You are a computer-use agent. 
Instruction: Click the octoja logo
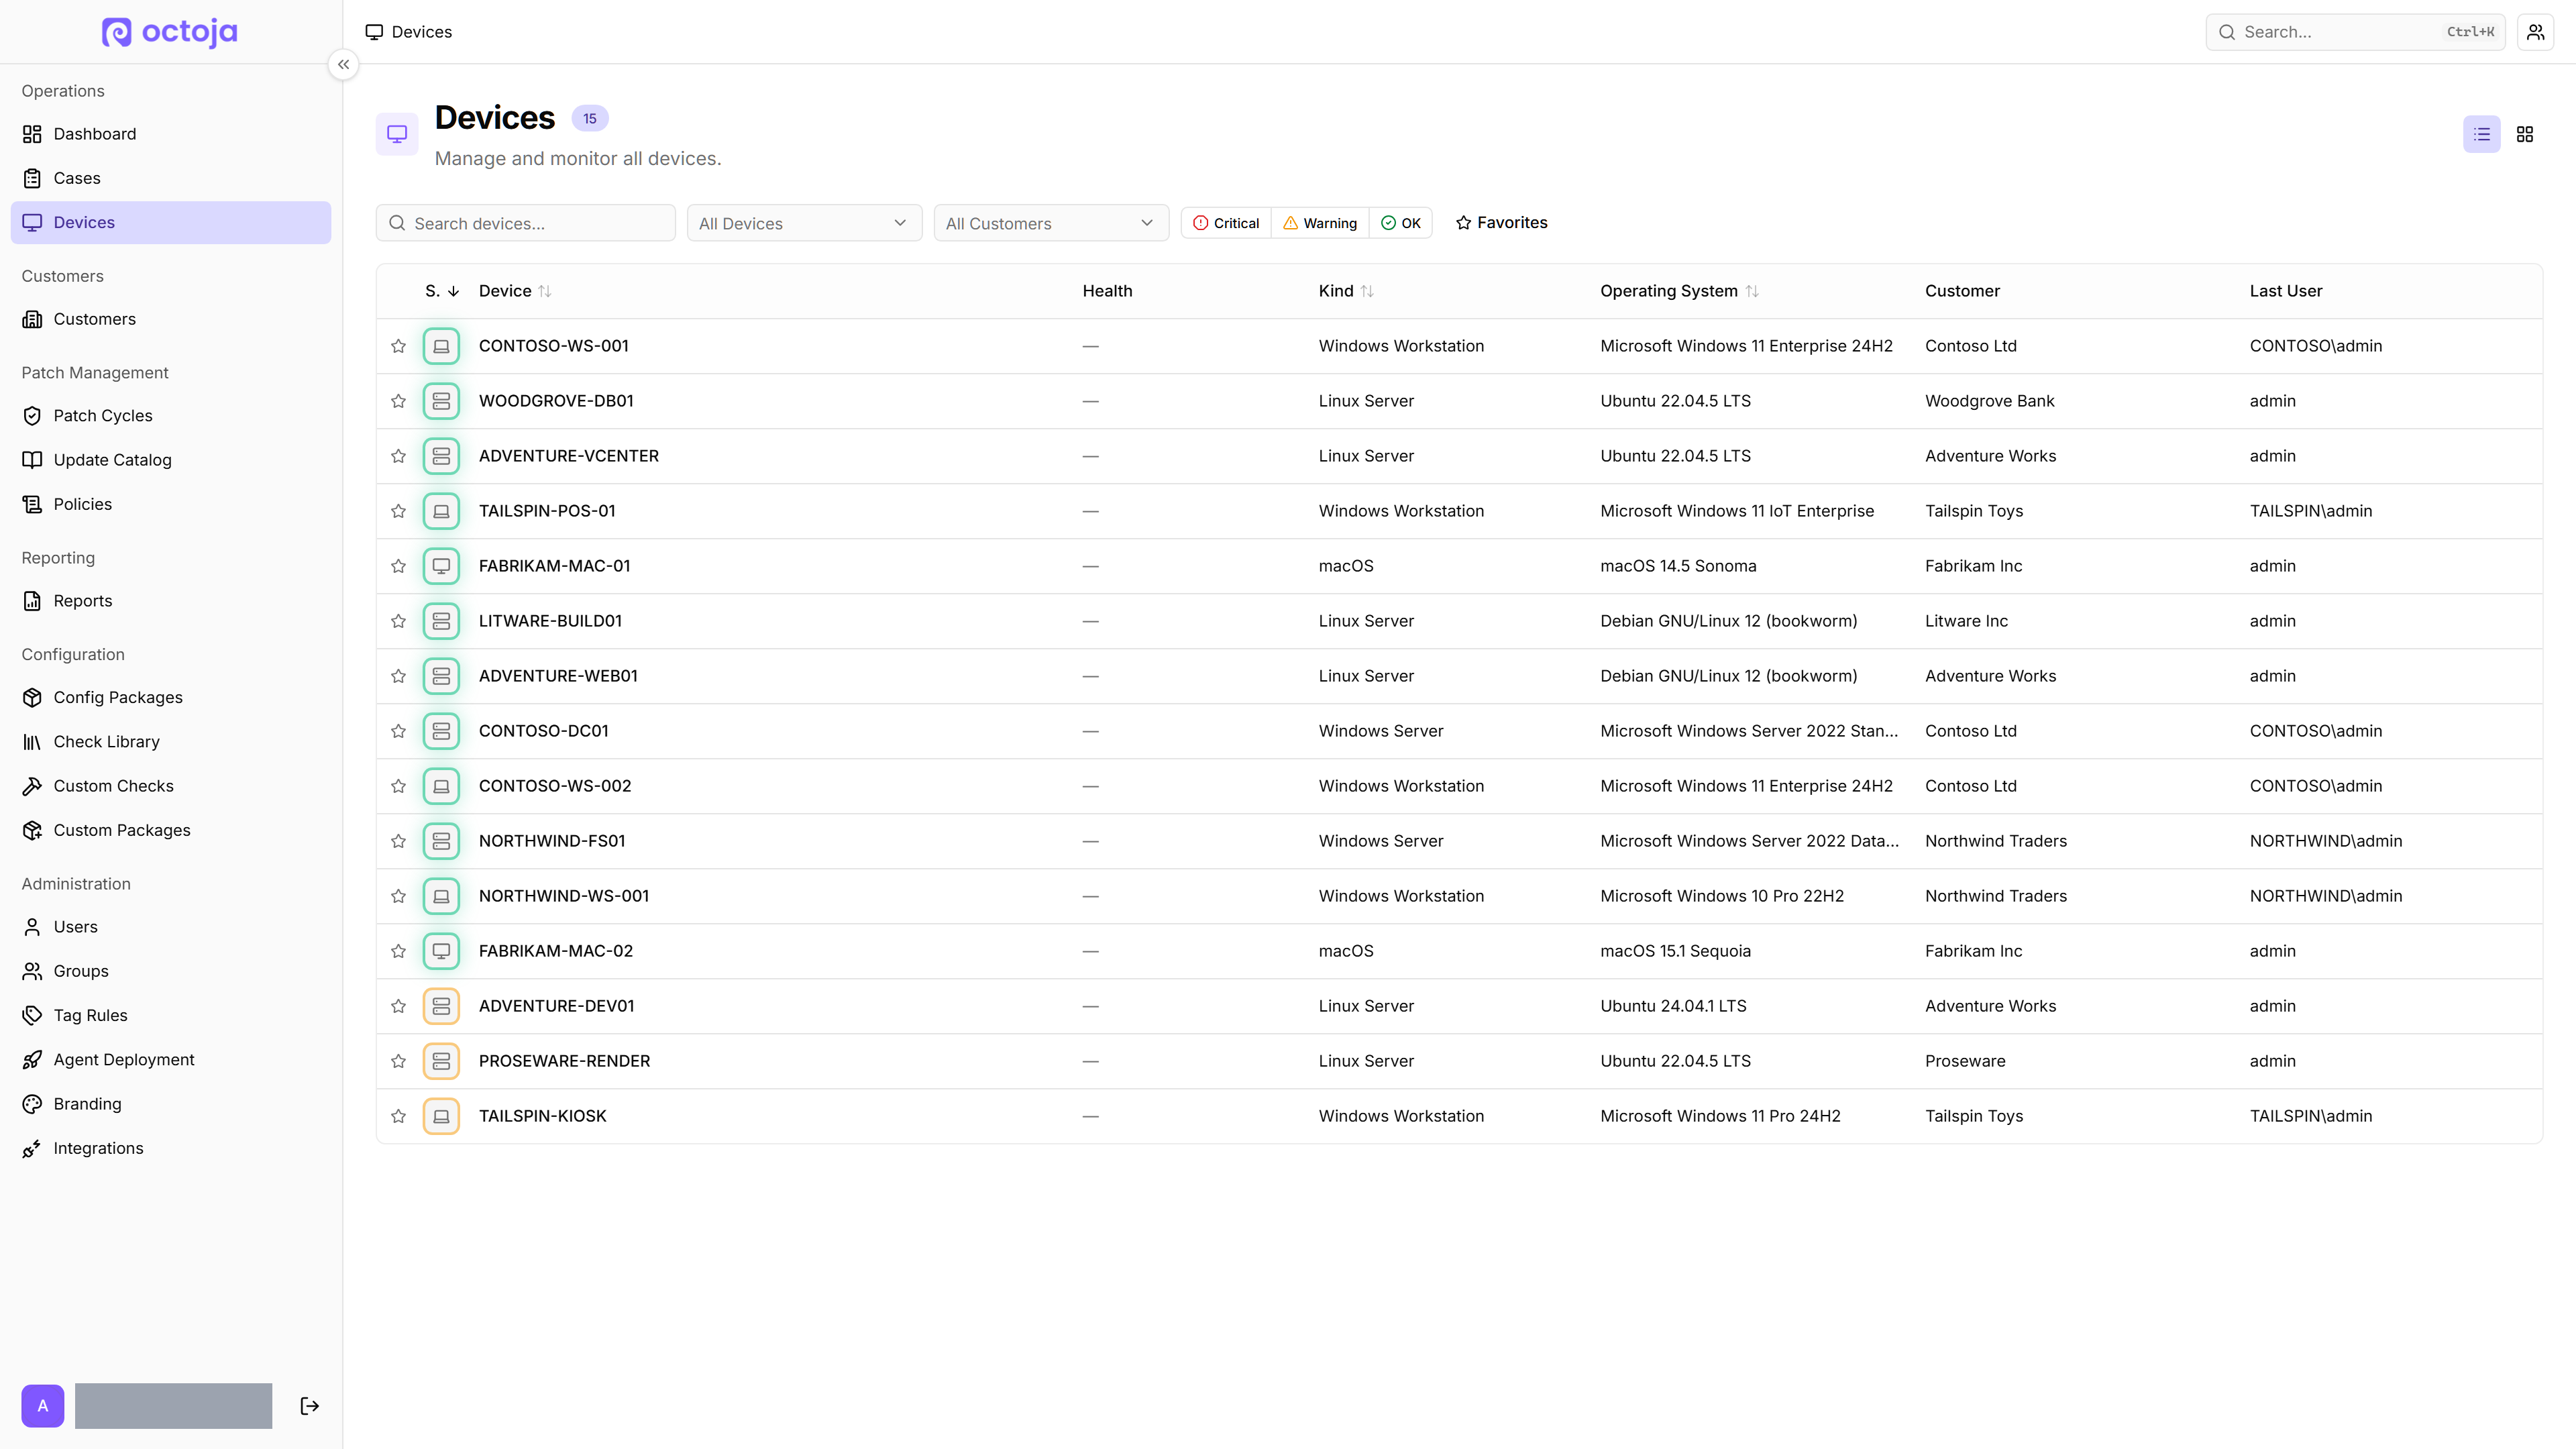[x=170, y=32]
